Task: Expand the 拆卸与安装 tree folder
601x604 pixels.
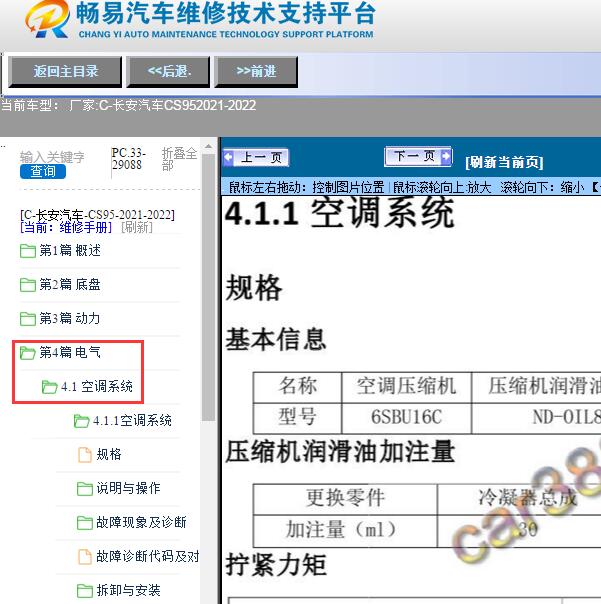Action: 128,590
